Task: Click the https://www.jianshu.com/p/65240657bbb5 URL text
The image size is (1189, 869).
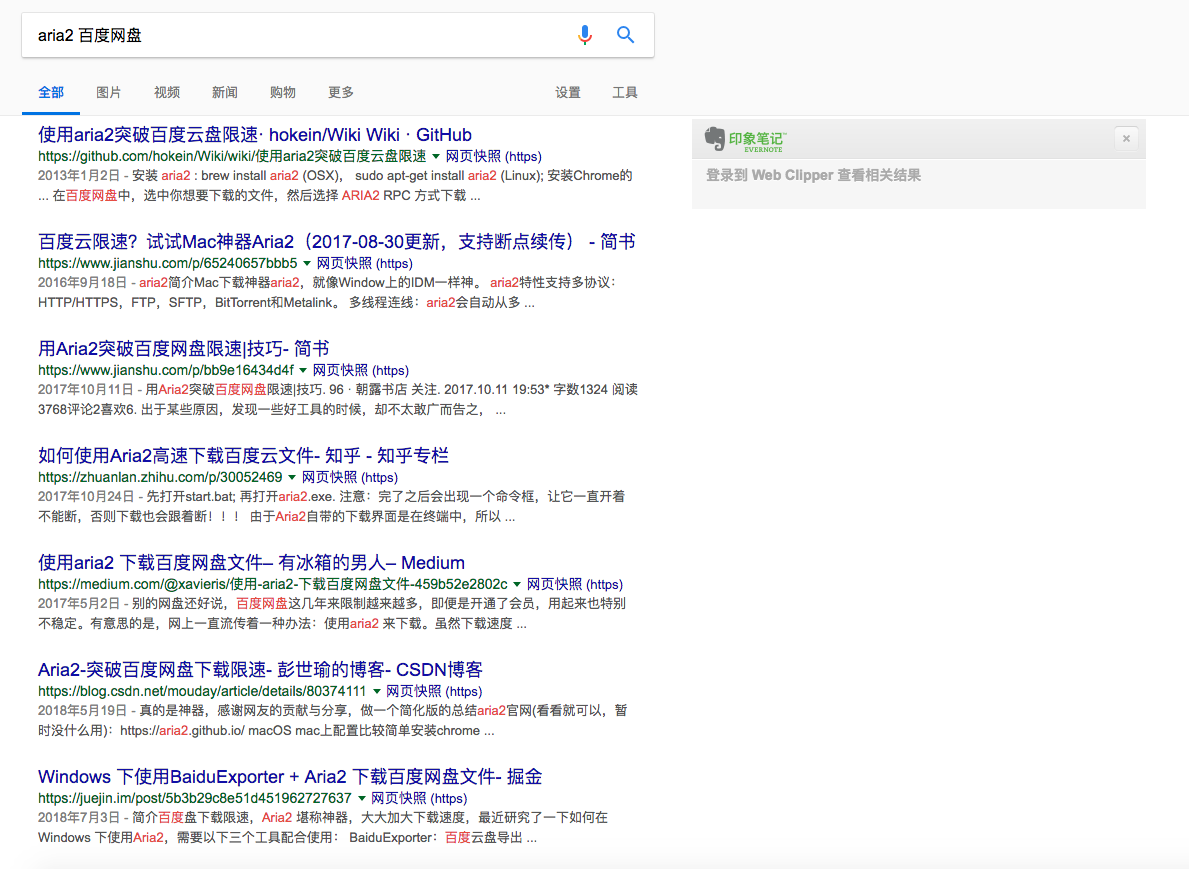Action: pos(168,263)
